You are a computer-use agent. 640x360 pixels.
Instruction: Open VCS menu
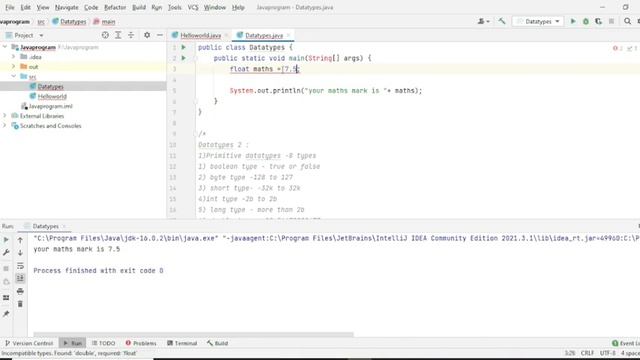pyautogui.click(x=193, y=7)
